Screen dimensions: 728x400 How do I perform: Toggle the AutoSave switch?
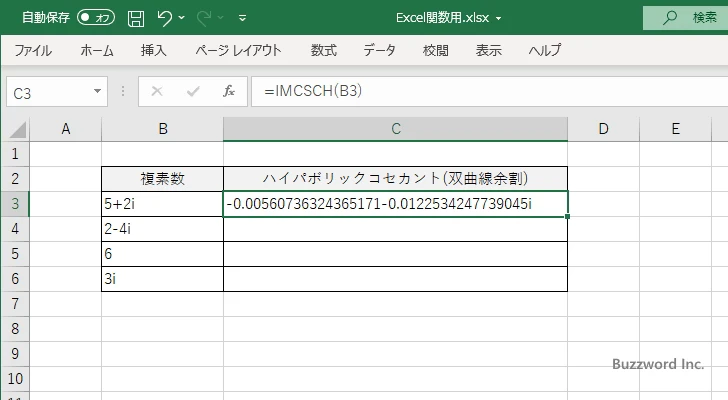click(x=96, y=18)
